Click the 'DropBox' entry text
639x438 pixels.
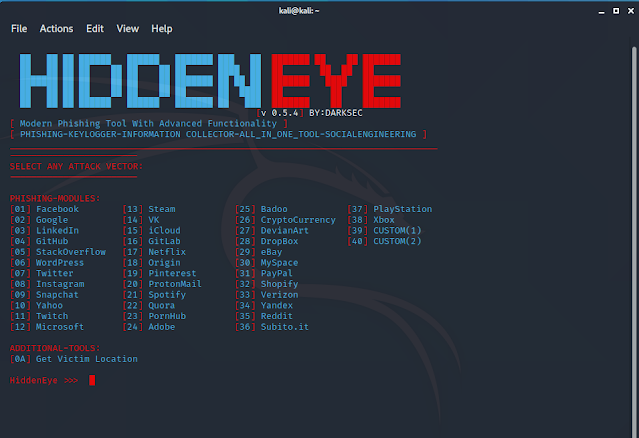point(280,241)
